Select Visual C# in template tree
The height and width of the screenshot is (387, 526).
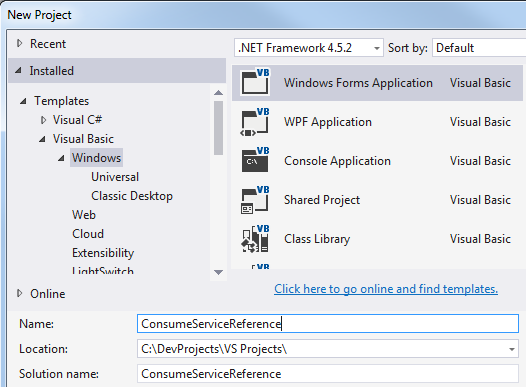click(x=77, y=120)
